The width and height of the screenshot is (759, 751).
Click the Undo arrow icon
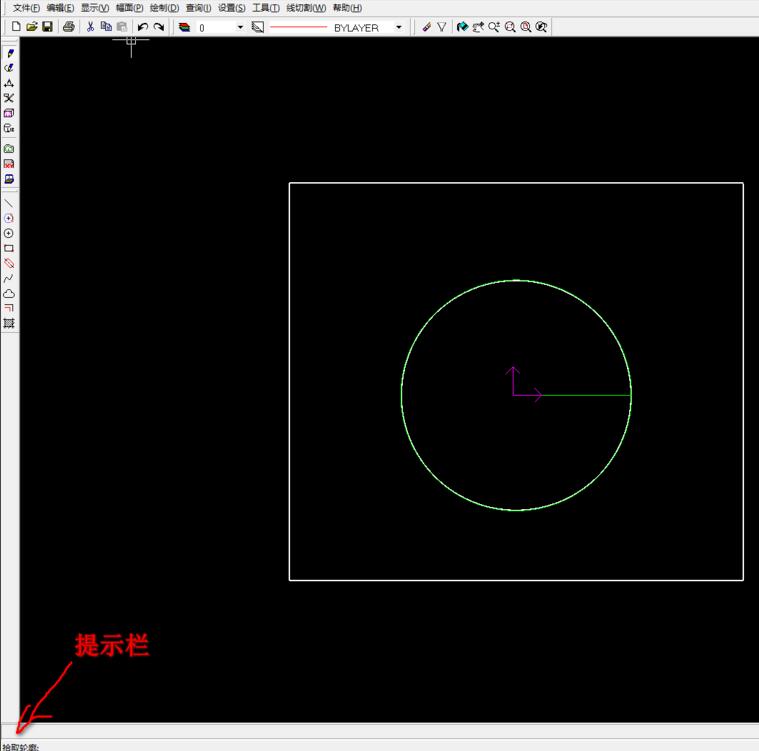click(x=143, y=27)
